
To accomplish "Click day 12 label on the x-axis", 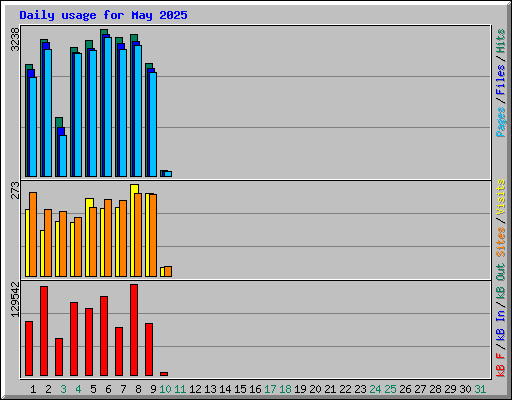I will 195,389.
